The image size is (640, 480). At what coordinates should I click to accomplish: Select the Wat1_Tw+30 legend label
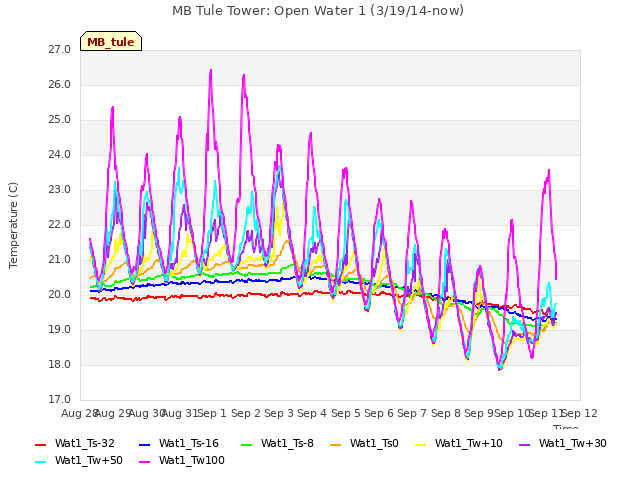coord(573,443)
